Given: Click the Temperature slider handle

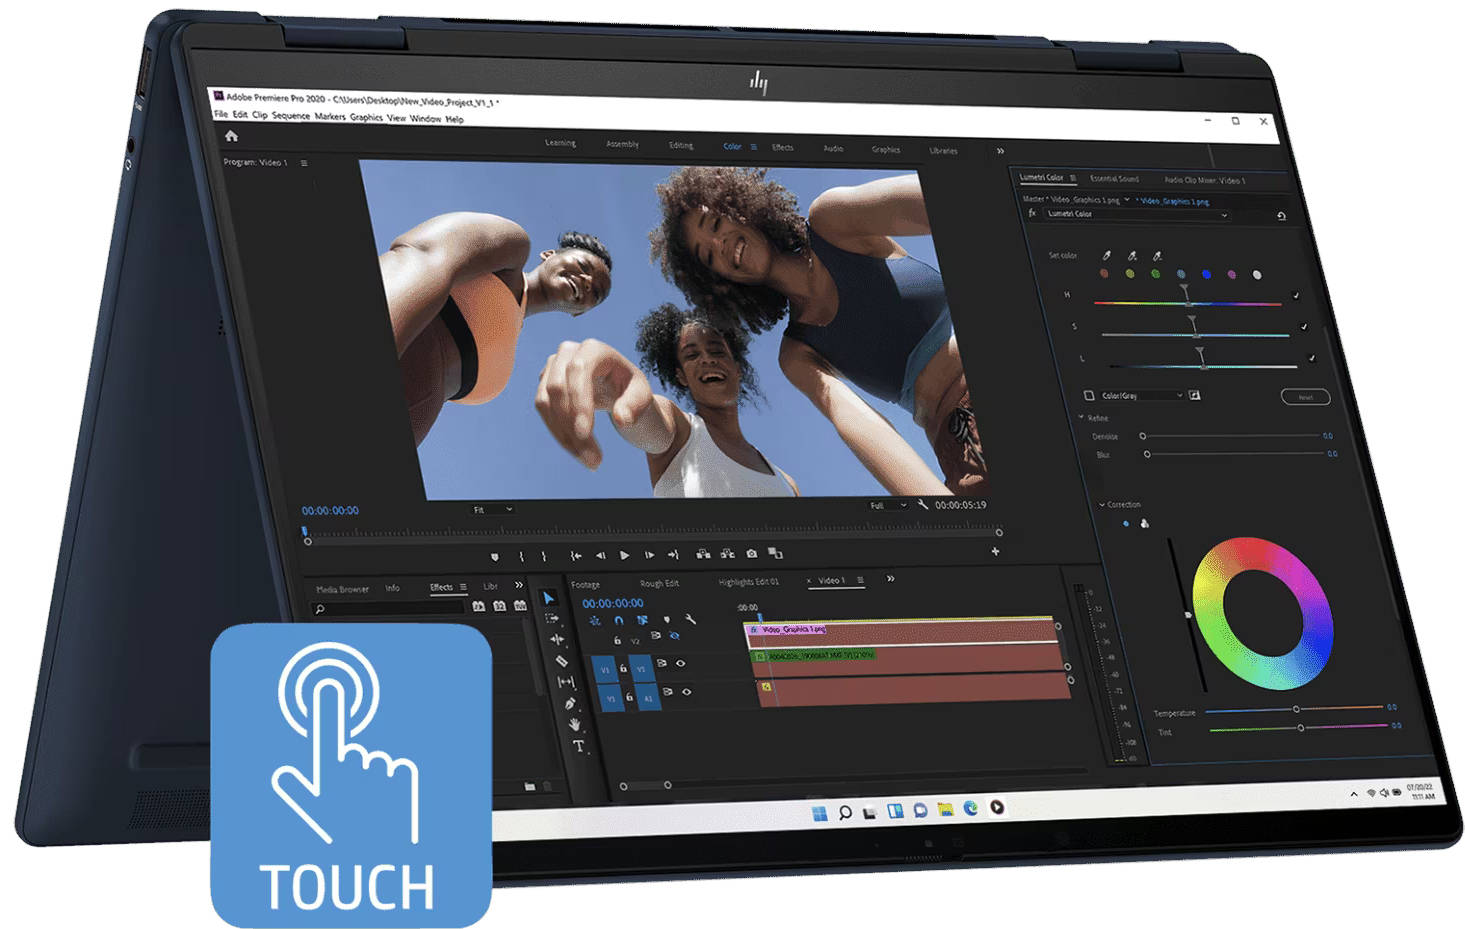Looking at the screenshot, I should [x=1296, y=709].
